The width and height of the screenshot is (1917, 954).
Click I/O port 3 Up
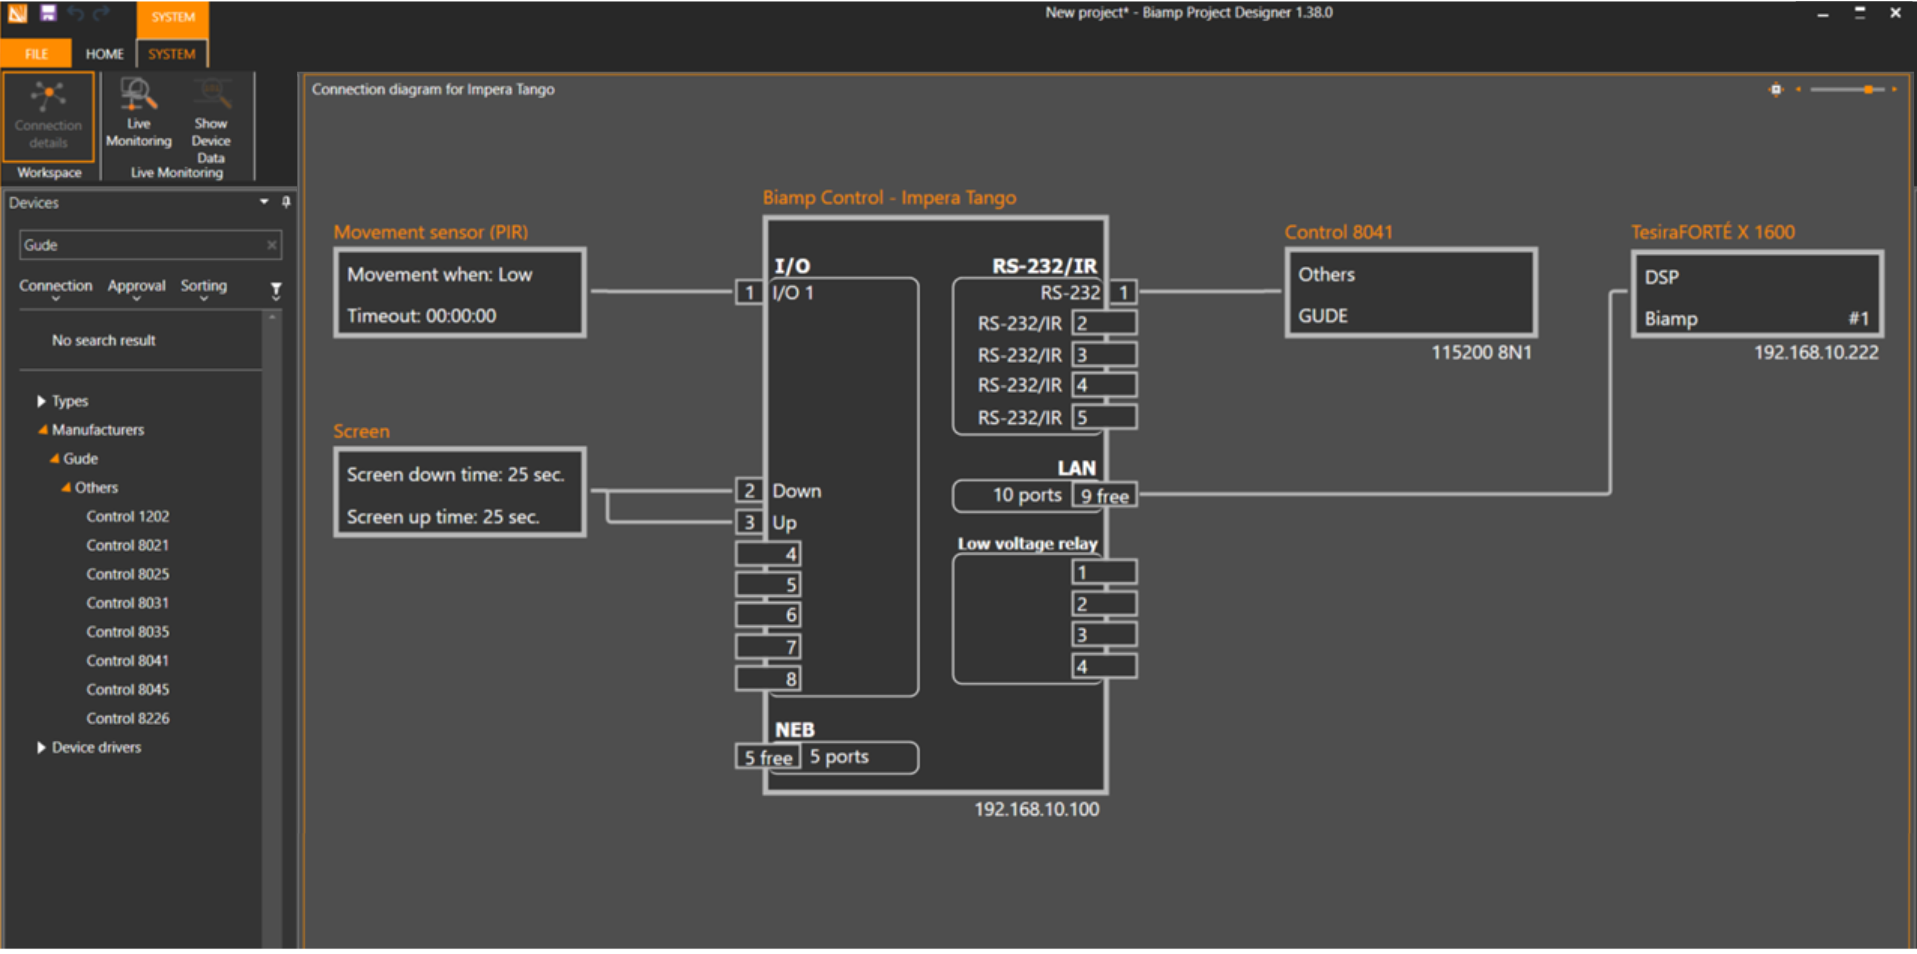pos(749,522)
